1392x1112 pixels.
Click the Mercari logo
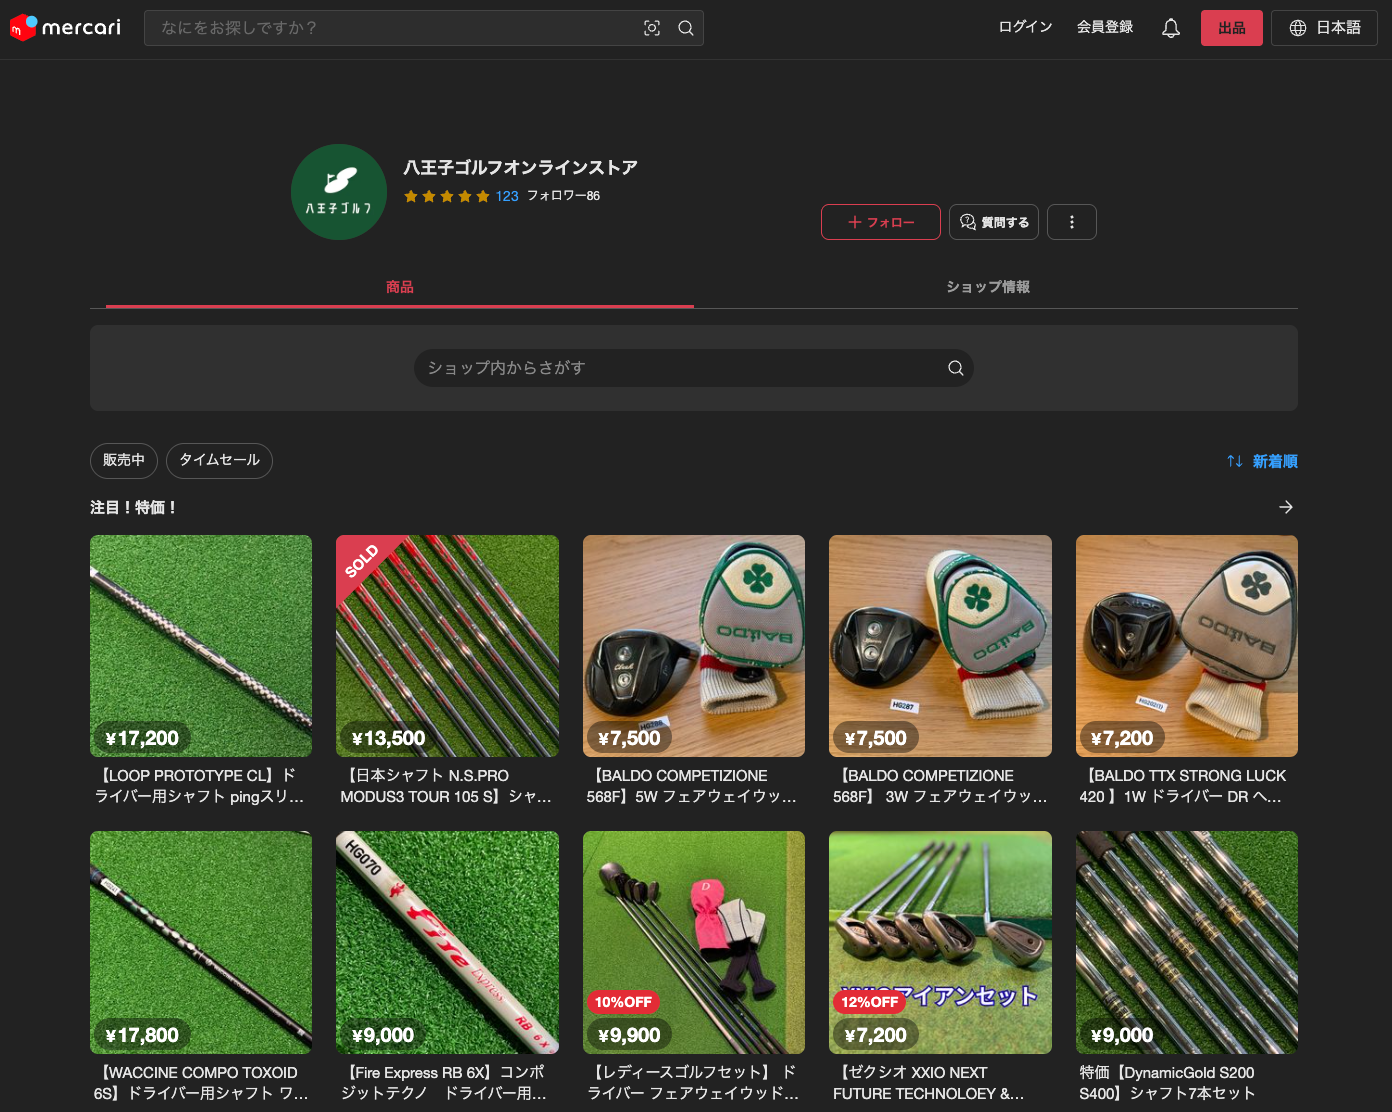[x=66, y=28]
